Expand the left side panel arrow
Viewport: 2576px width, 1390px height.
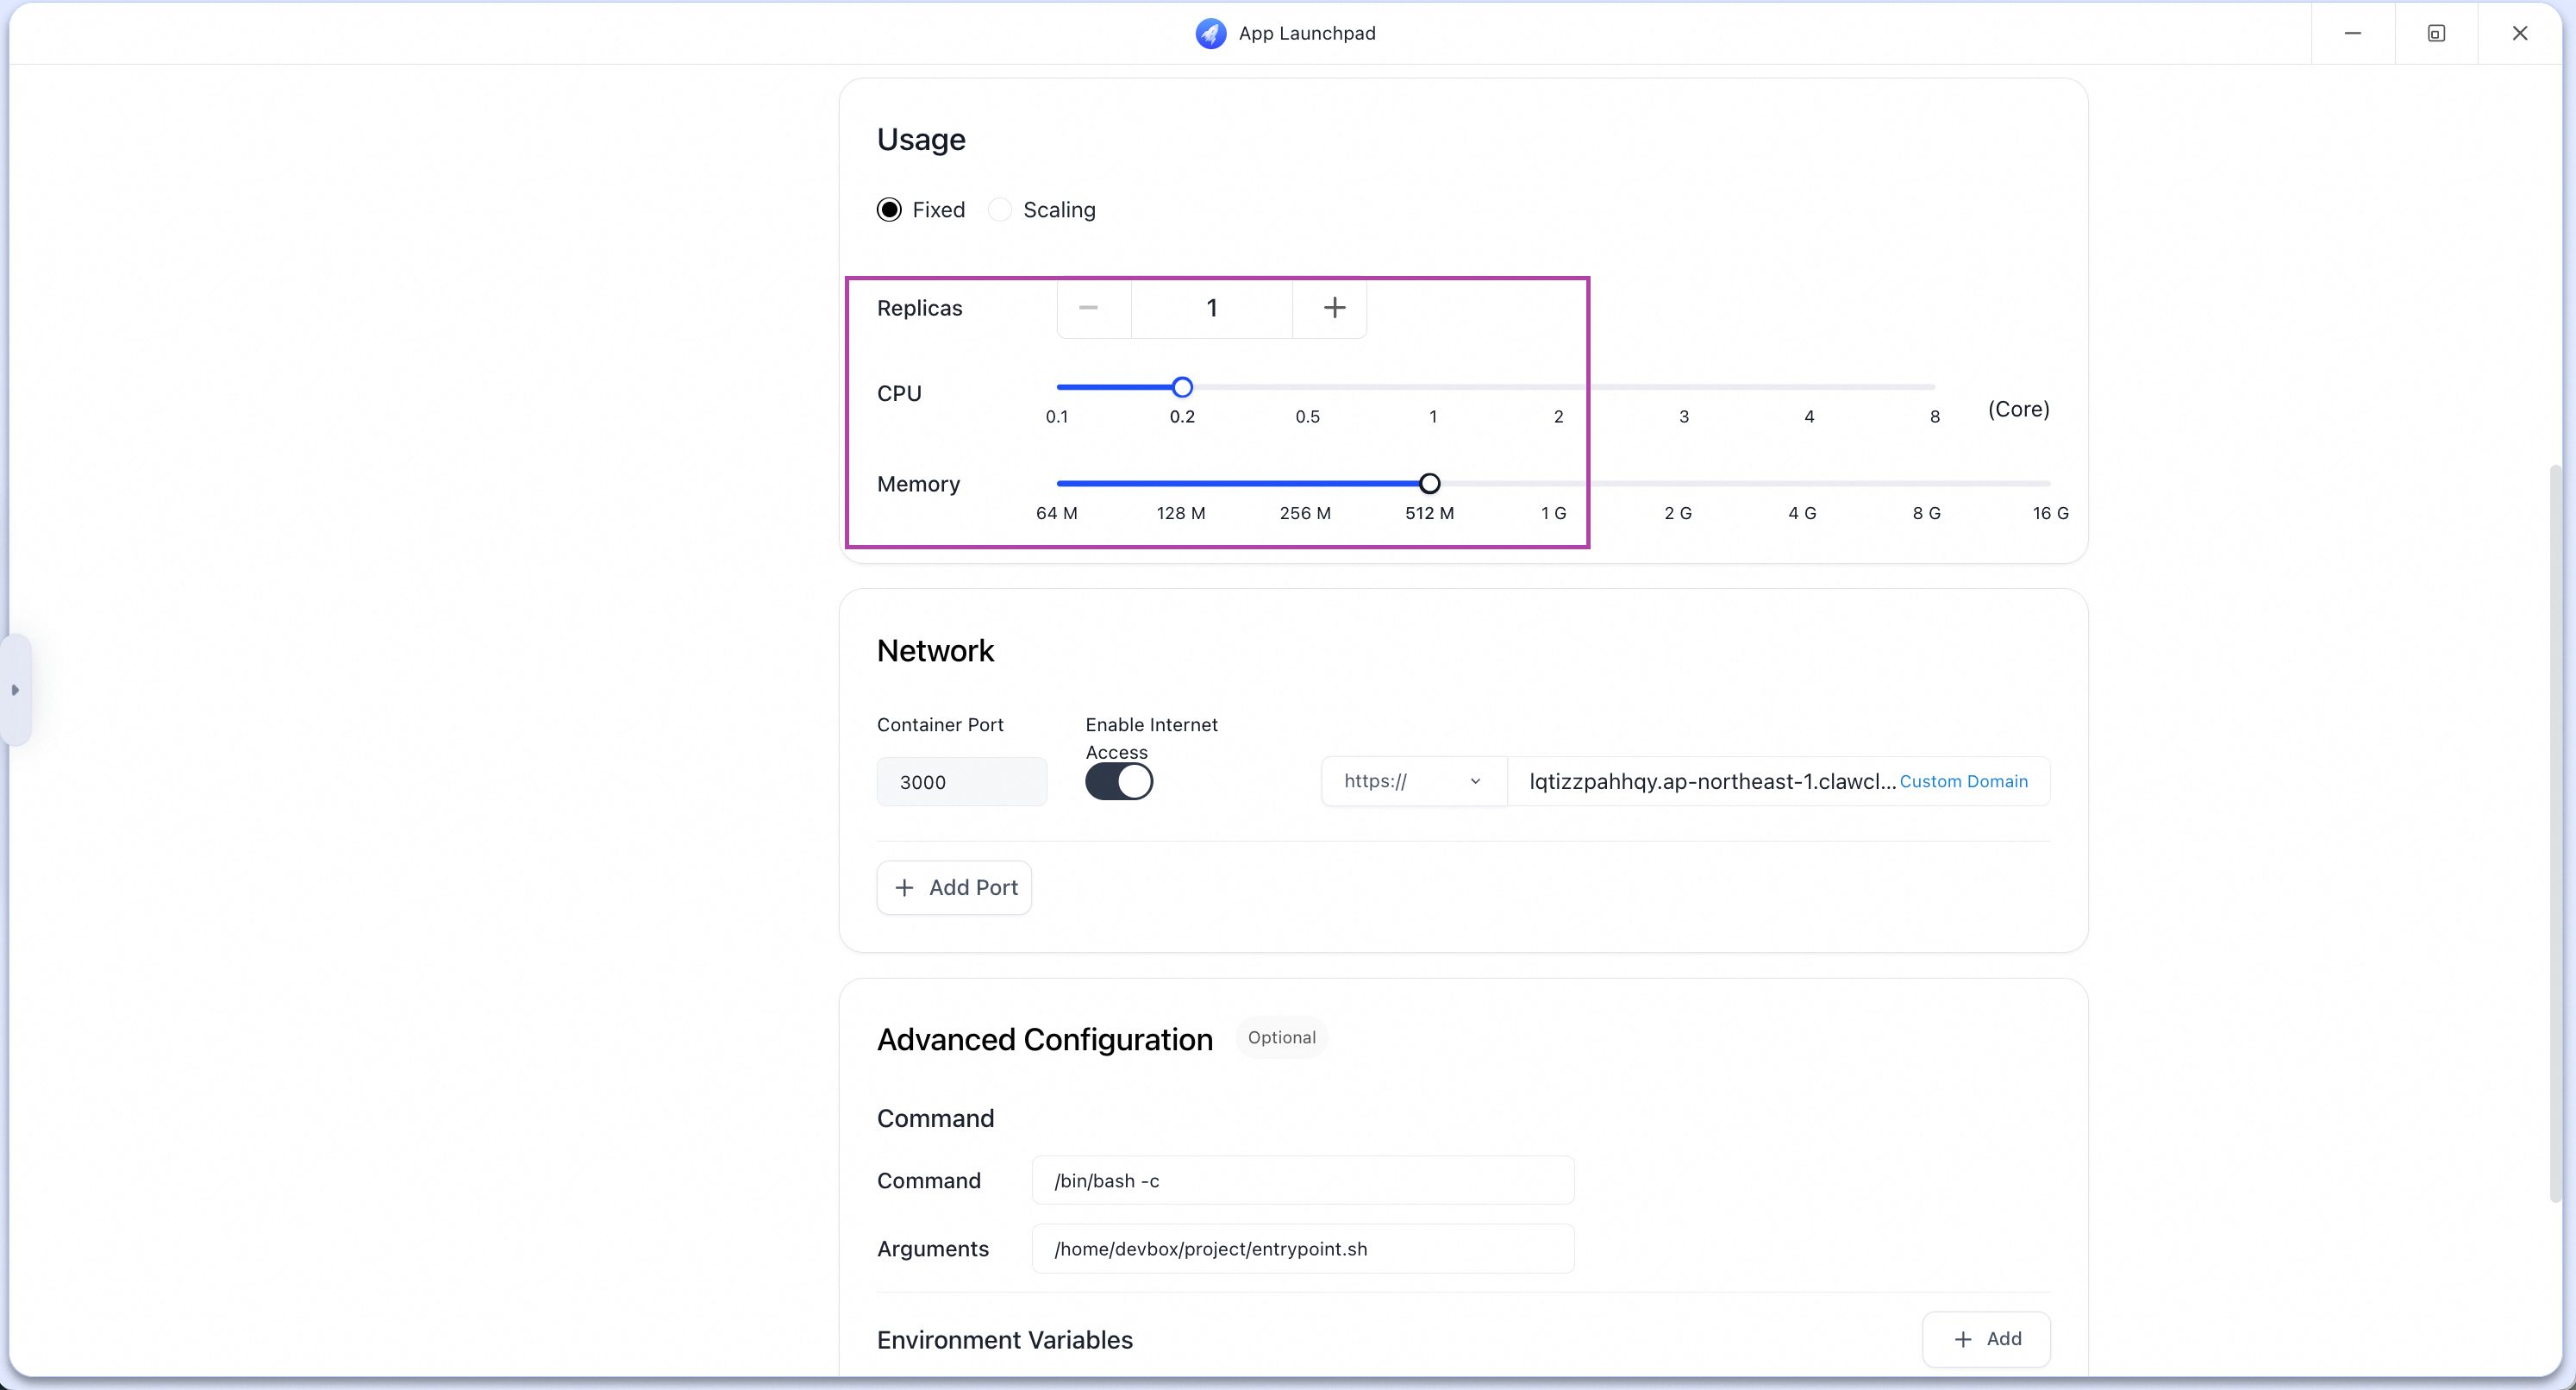(x=15, y=690)
